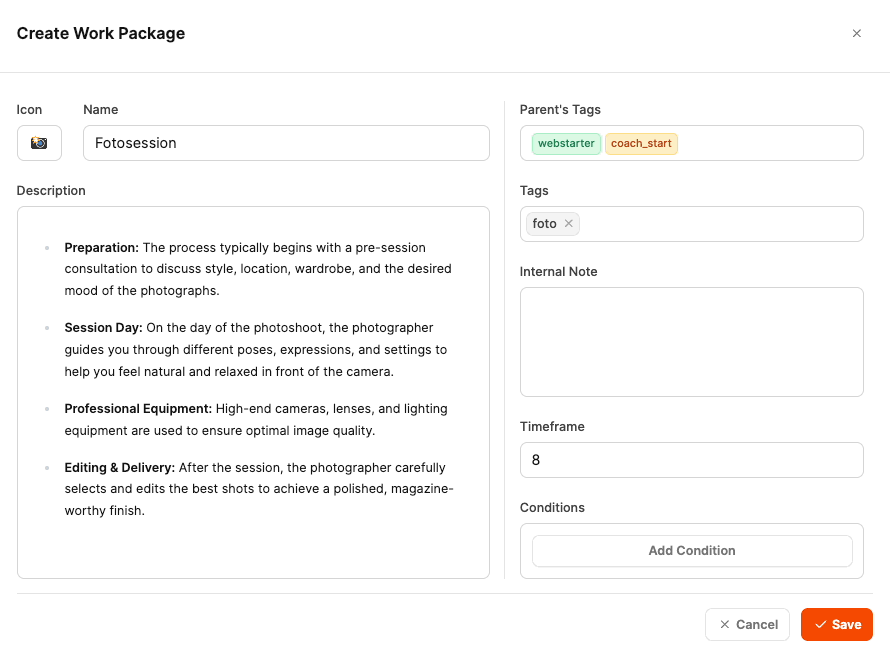Screen dimensions: 890x666
Task: Click the Professional Equipment bullet text
Action: tap(256, 420)
